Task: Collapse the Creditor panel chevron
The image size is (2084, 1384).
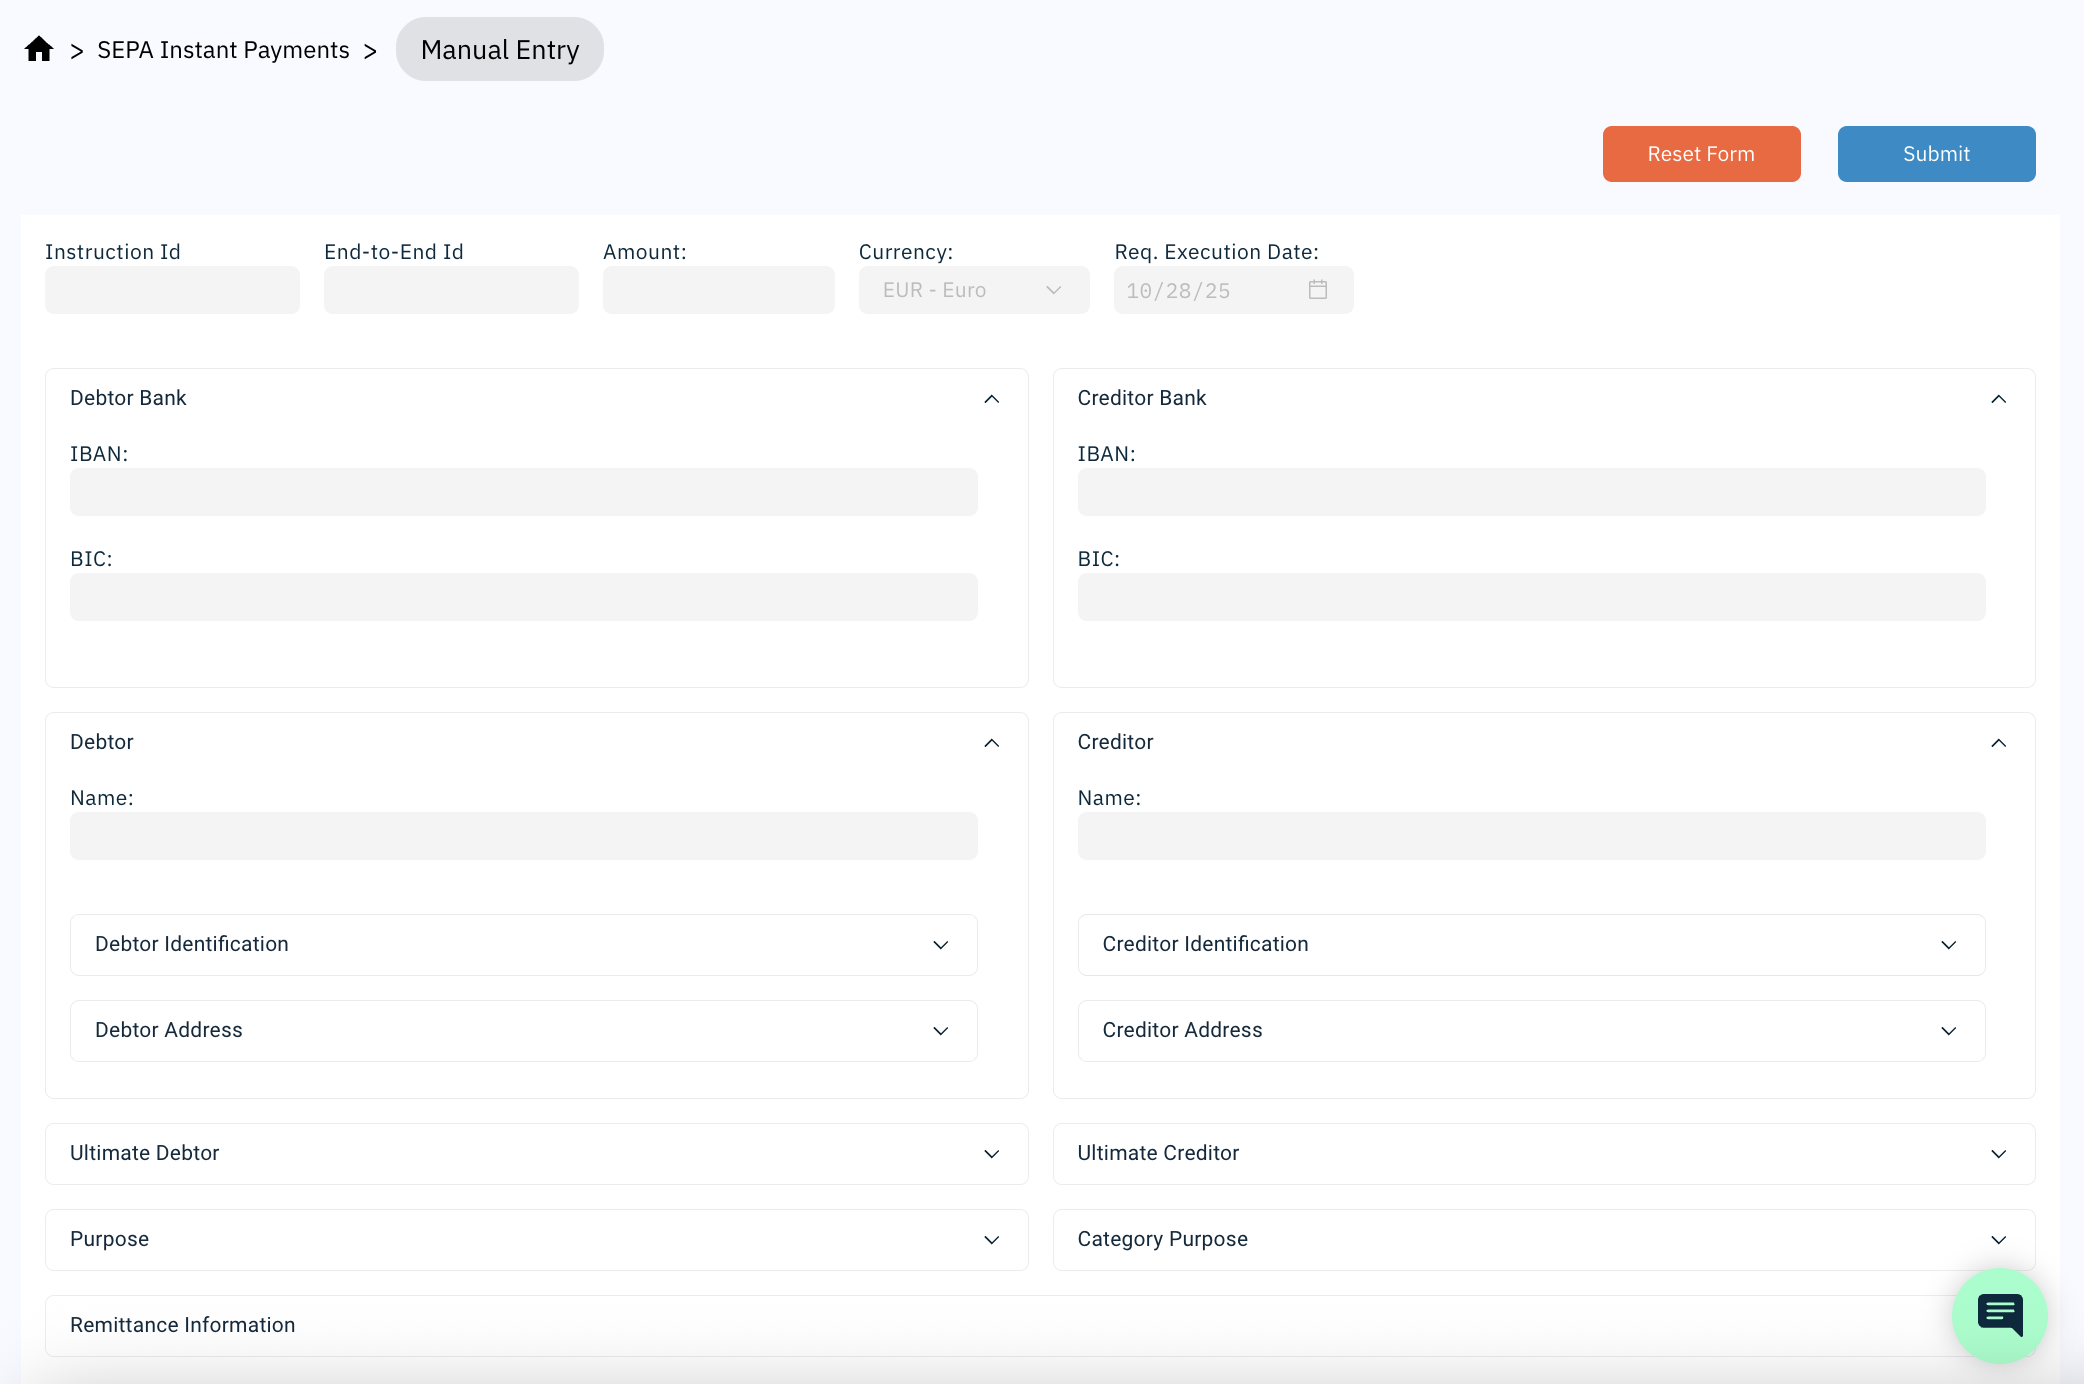Action: (x=1998, y=743)
